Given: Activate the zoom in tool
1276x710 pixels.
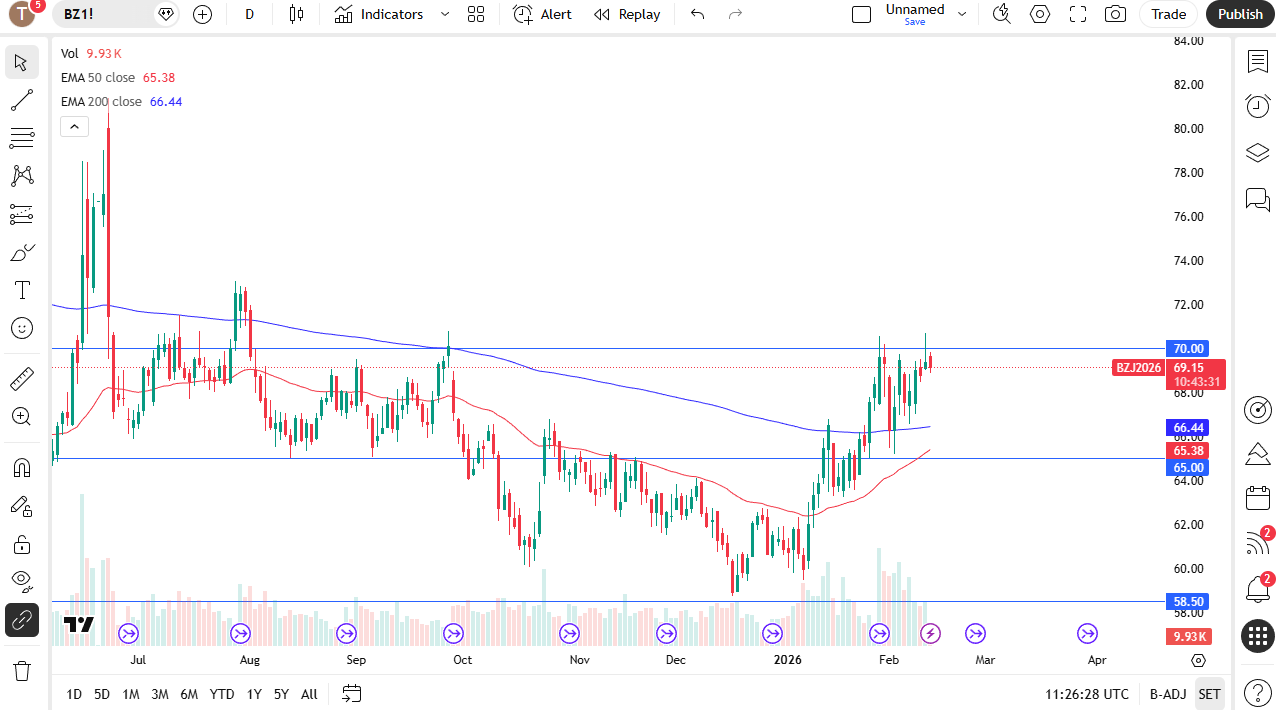Looking at the screenshot, I should tap(21, 416).
